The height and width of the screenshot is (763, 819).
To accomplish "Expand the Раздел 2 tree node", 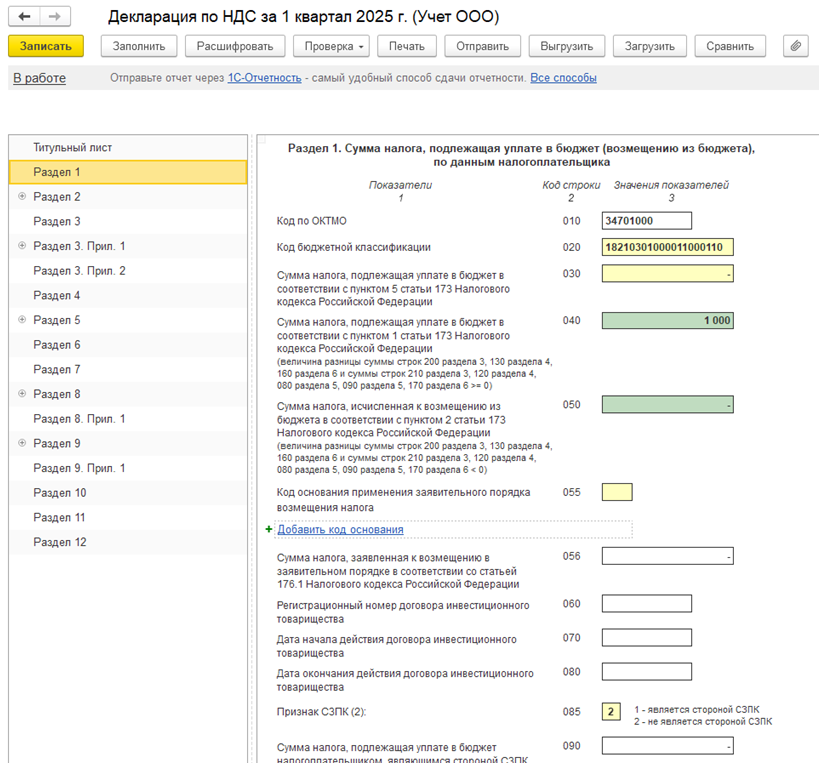I will (22, 197).
